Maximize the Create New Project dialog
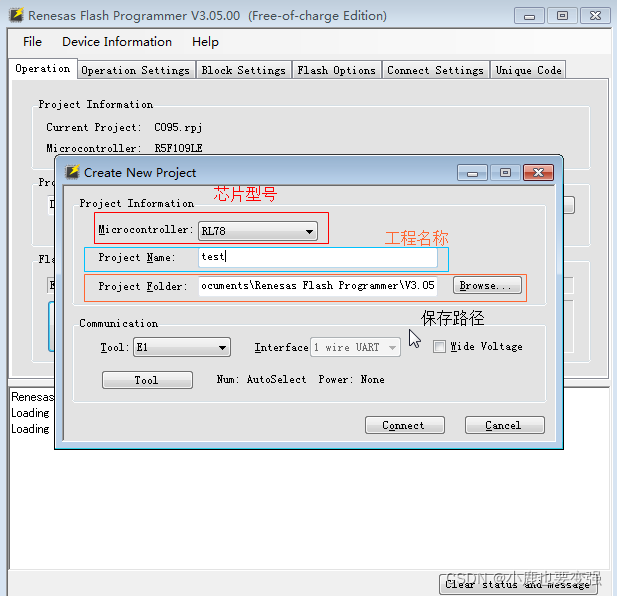 click(505, 173)
